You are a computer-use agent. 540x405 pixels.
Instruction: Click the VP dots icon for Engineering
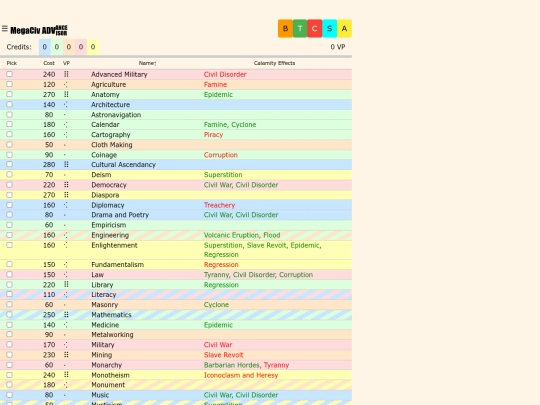66,235
